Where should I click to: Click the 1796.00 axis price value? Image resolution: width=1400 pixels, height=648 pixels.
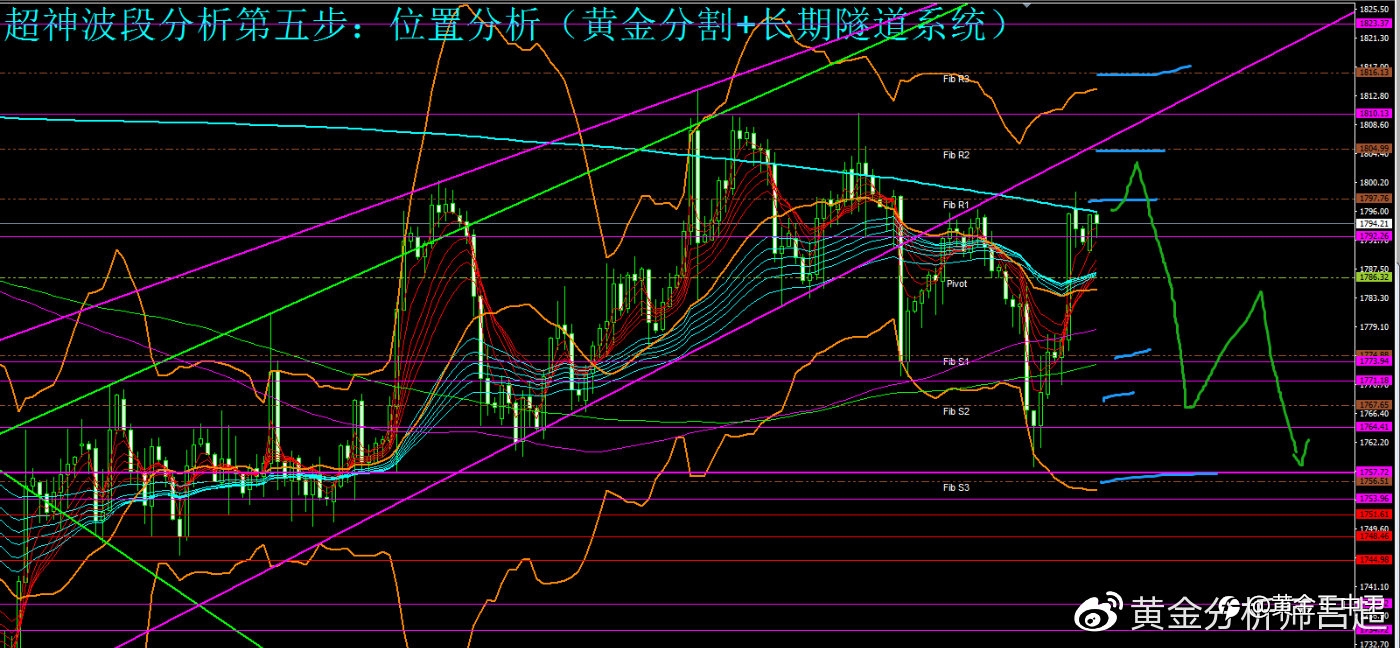(1374, 212)
